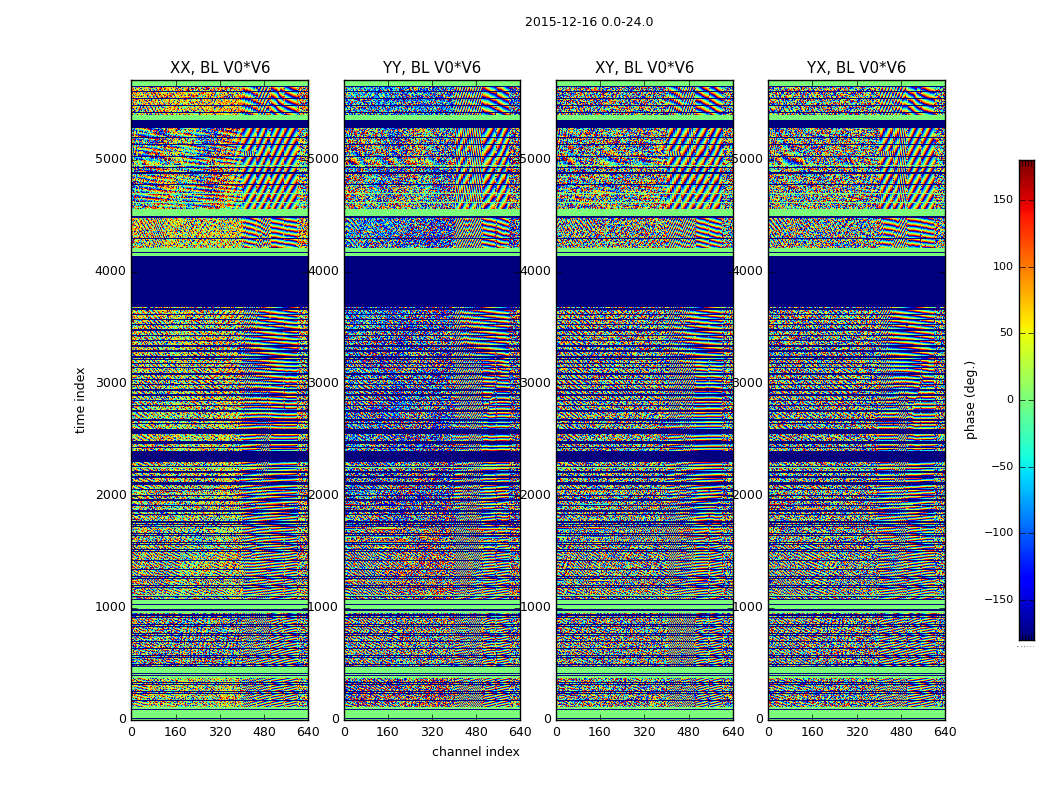Click the 1000 y-axis tick of the XY panel
1050x800 pixels.
[537, 607]
